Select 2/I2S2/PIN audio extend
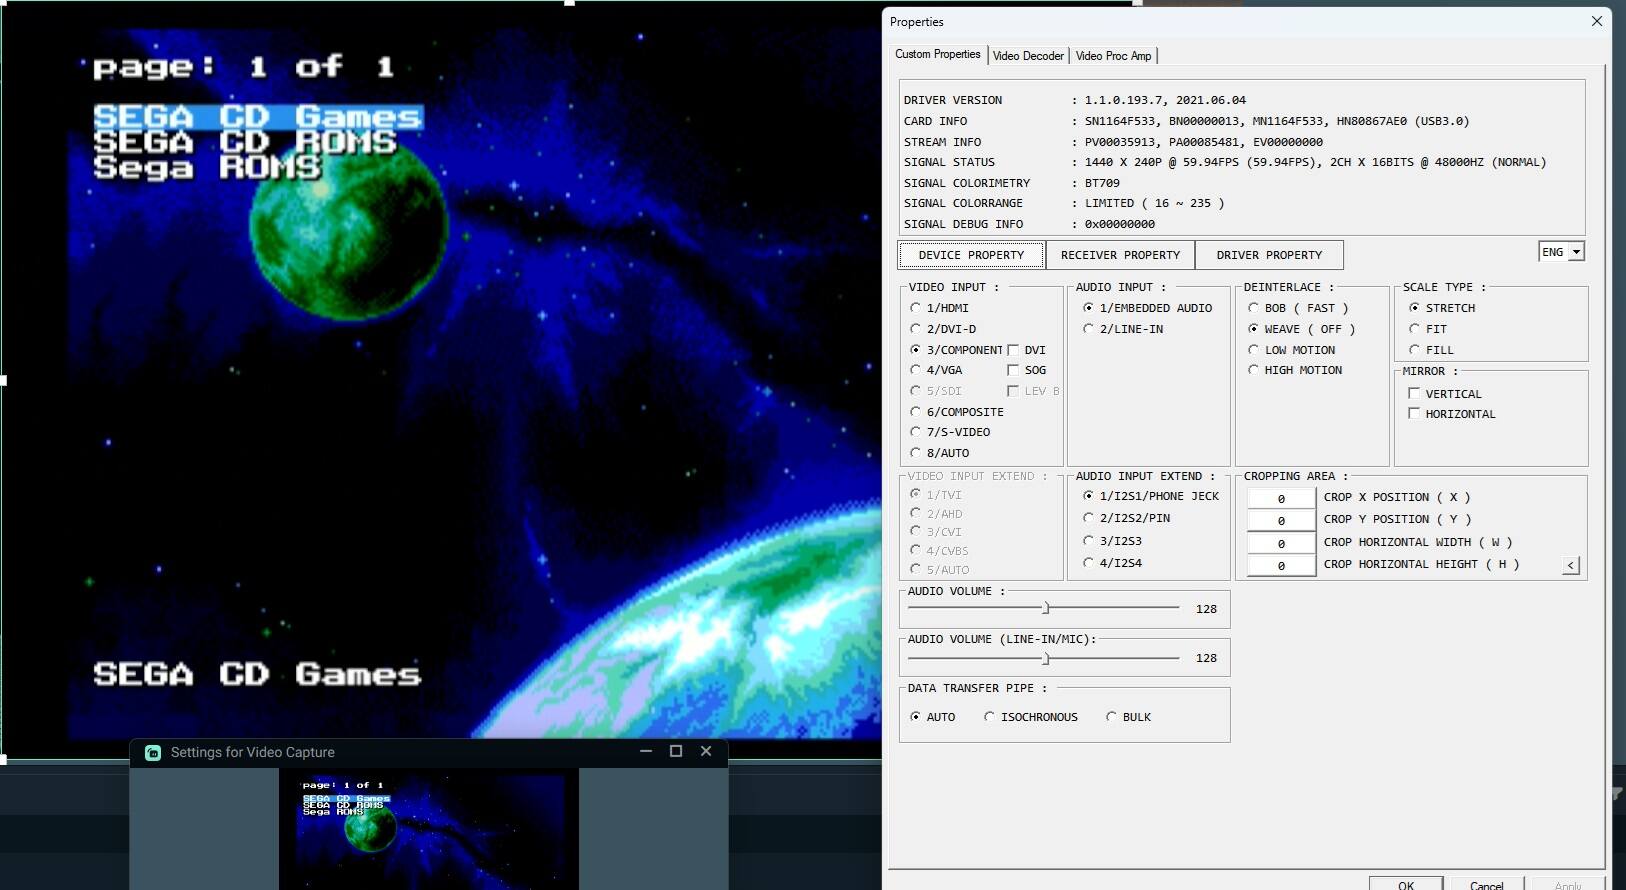Viewport: 1626px width, 890px height. point(1126,518)
